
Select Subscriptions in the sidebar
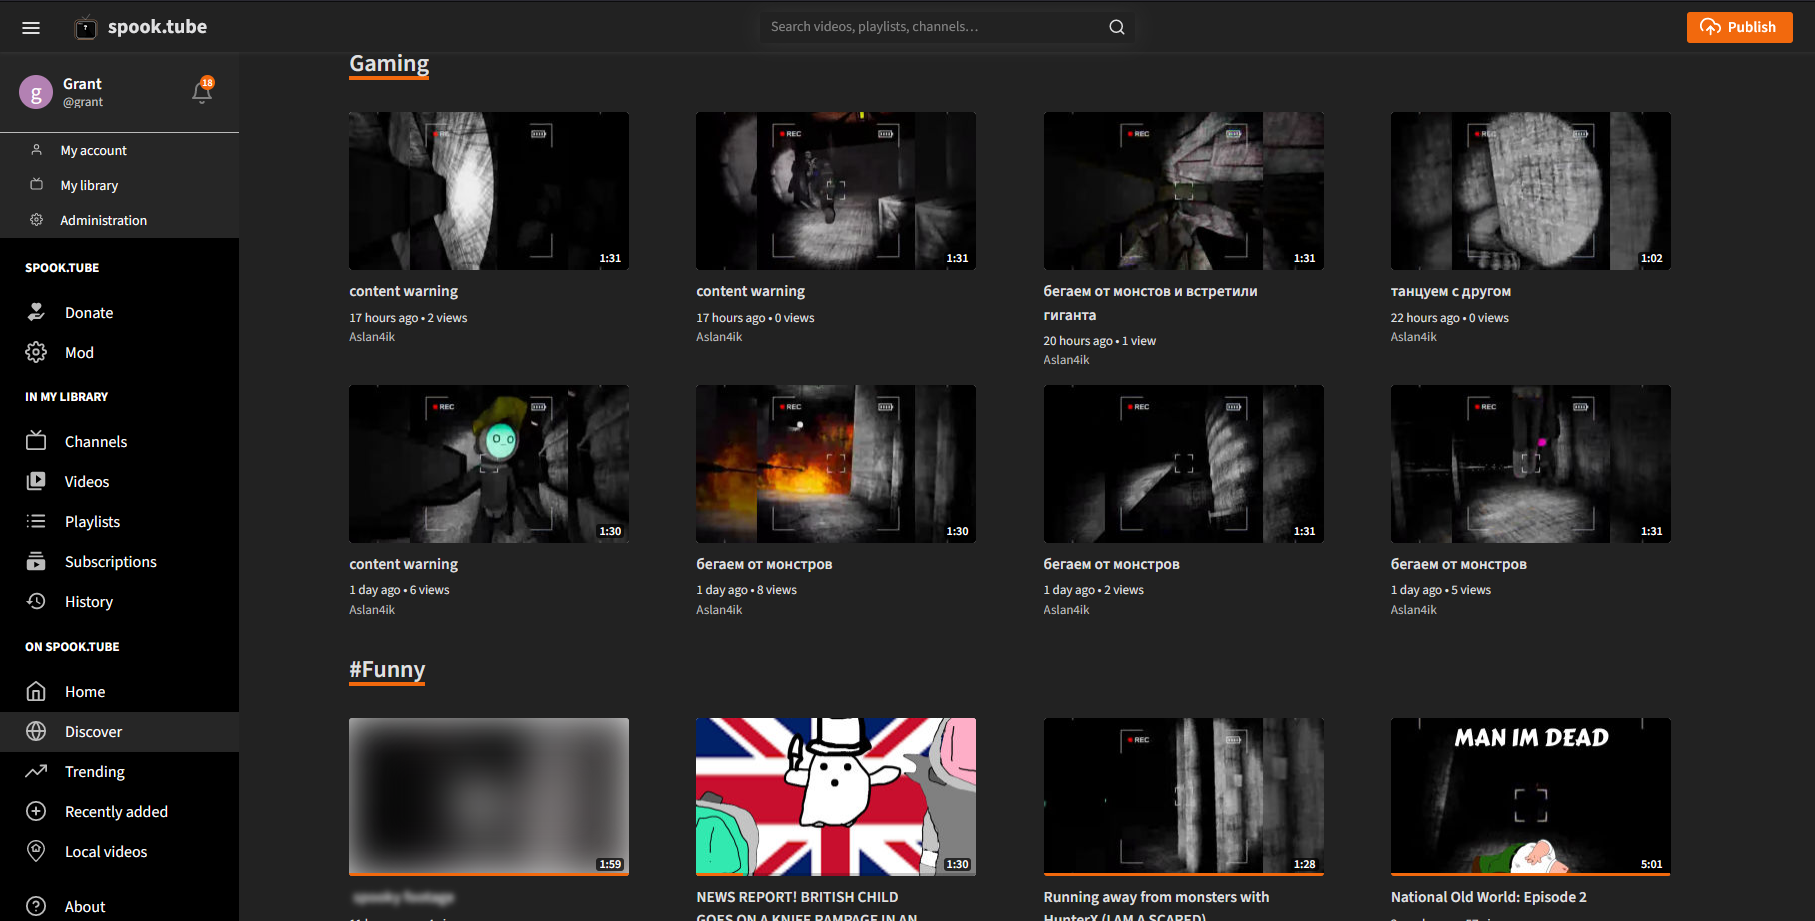(110, 561)
